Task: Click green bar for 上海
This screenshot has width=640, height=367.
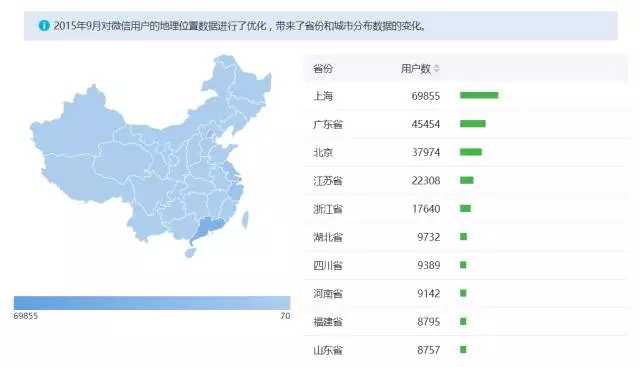Action: (x=479, y=96)
